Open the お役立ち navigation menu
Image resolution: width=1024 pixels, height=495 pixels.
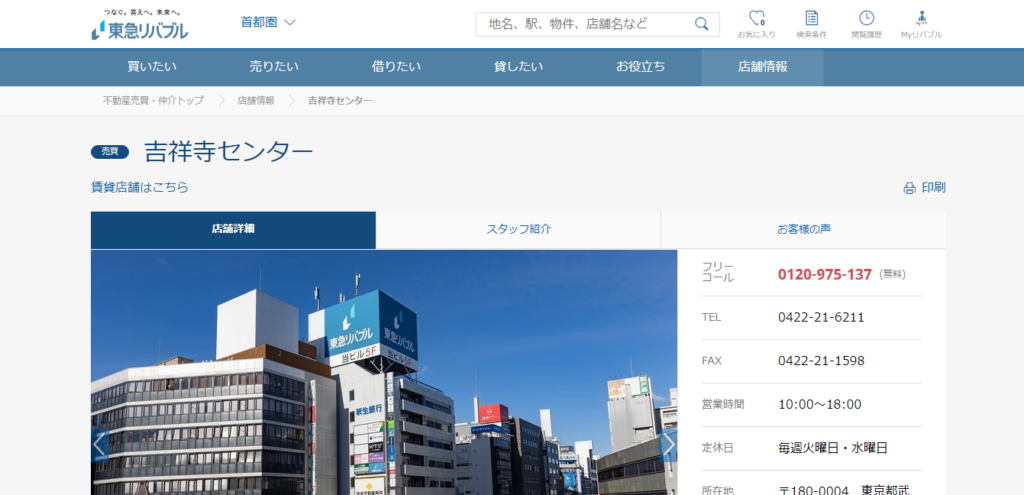coord(640,67)
